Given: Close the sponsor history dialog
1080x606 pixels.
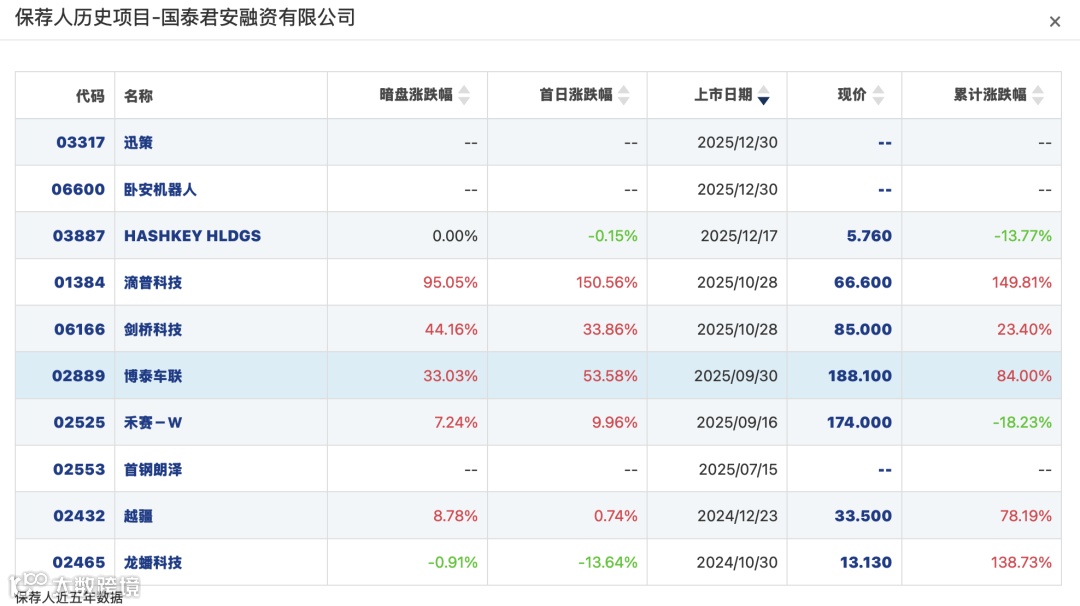Looking at the screenshot, I should click(x=1055, y=22).
